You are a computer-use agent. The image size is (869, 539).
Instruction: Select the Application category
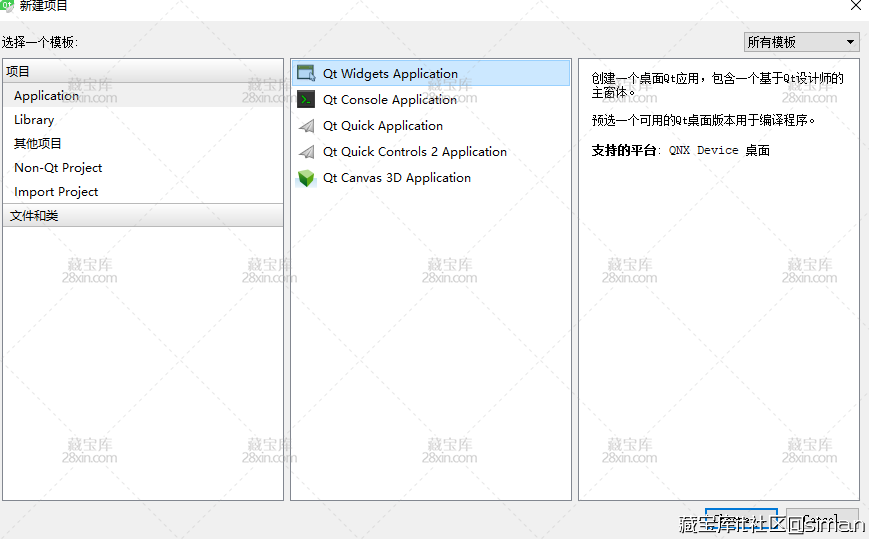click(47, 96)
